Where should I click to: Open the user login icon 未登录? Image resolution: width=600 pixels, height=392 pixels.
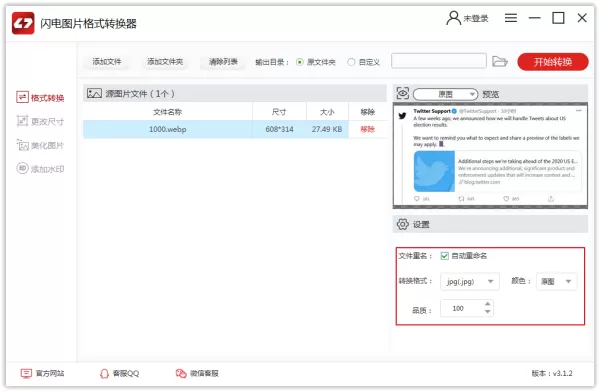[x=453, y=18]
